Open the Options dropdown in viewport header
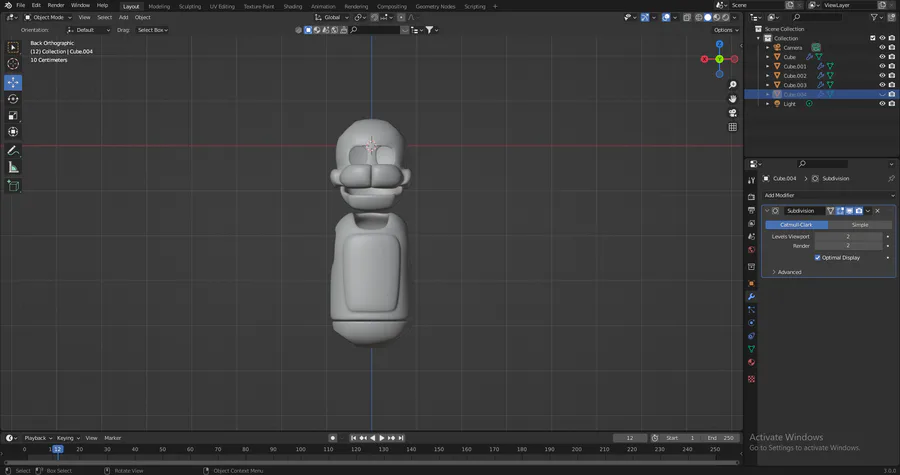The width and height of the screenshot is (900, 475). pos(726,30)
